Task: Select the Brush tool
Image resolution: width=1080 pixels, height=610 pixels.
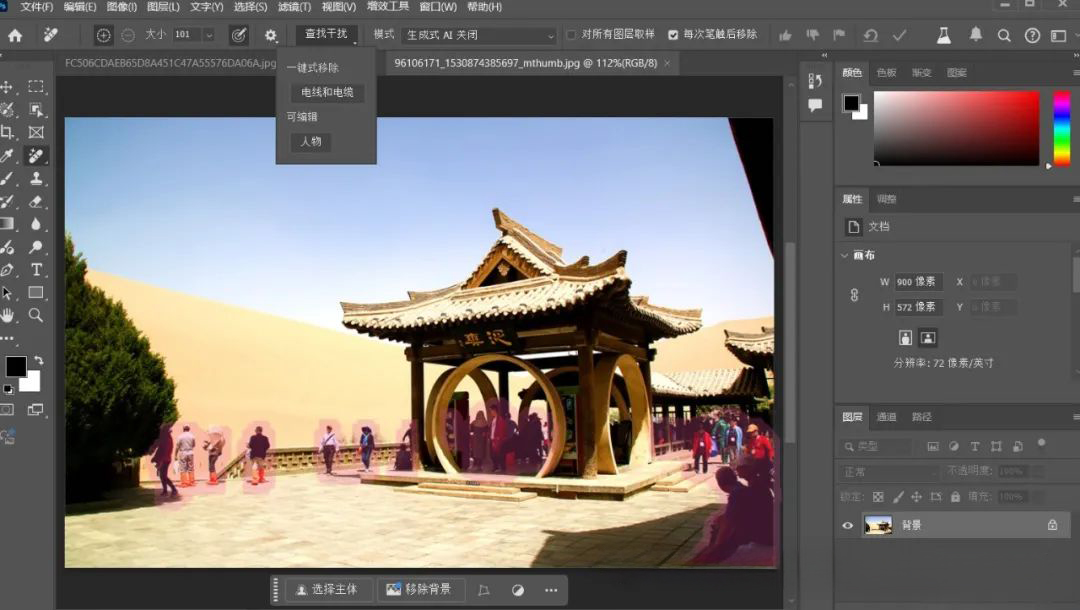Action: [8, 178]
